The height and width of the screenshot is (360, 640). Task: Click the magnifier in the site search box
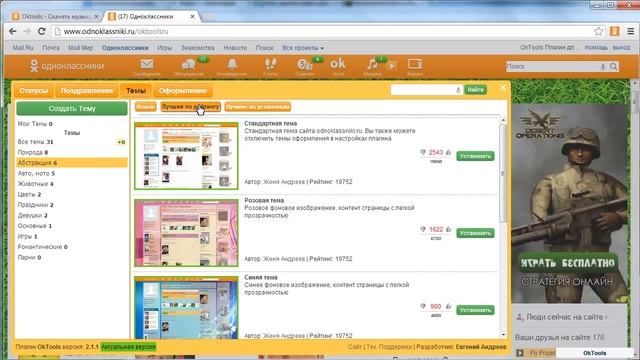point(613,67)
